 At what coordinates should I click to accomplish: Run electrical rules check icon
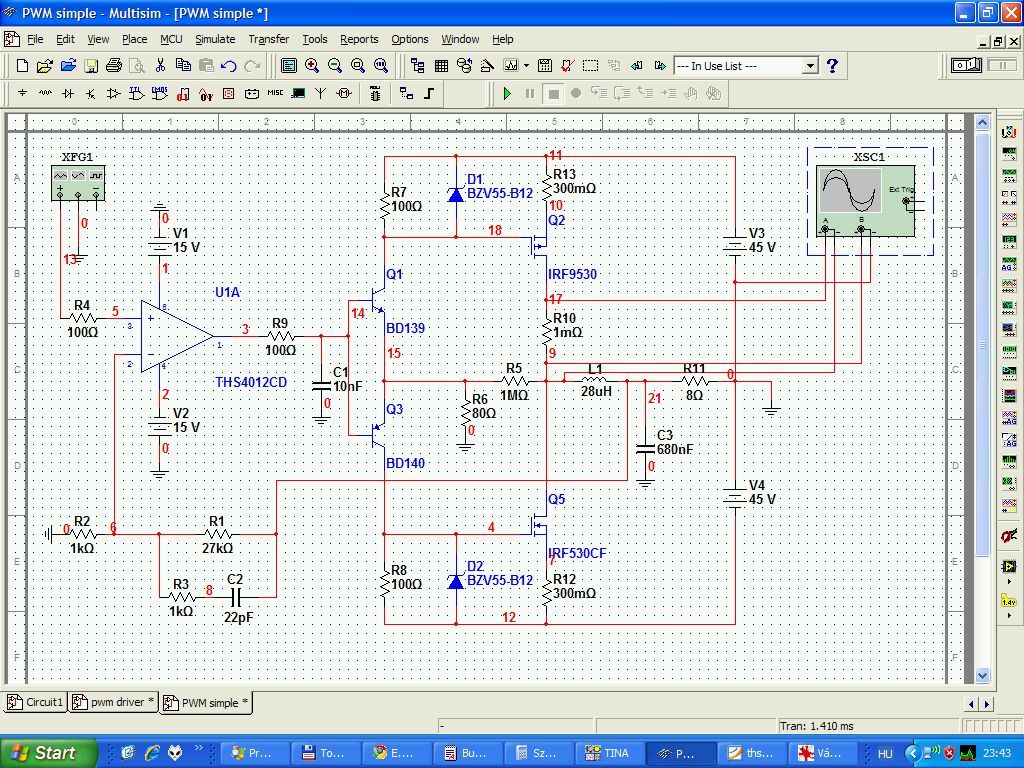(x=568, y=66)
